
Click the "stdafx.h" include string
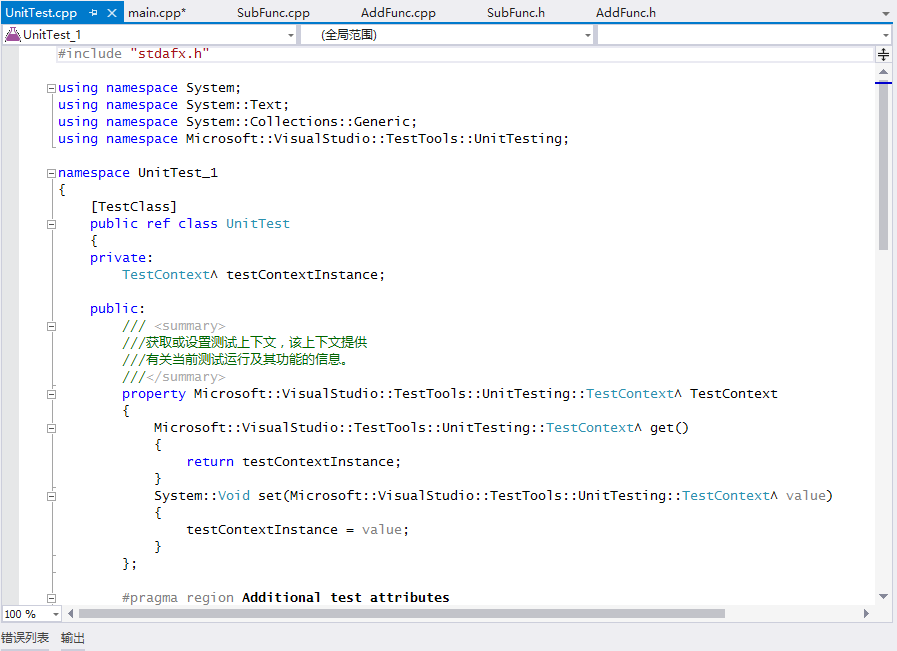tap(169, 54)
